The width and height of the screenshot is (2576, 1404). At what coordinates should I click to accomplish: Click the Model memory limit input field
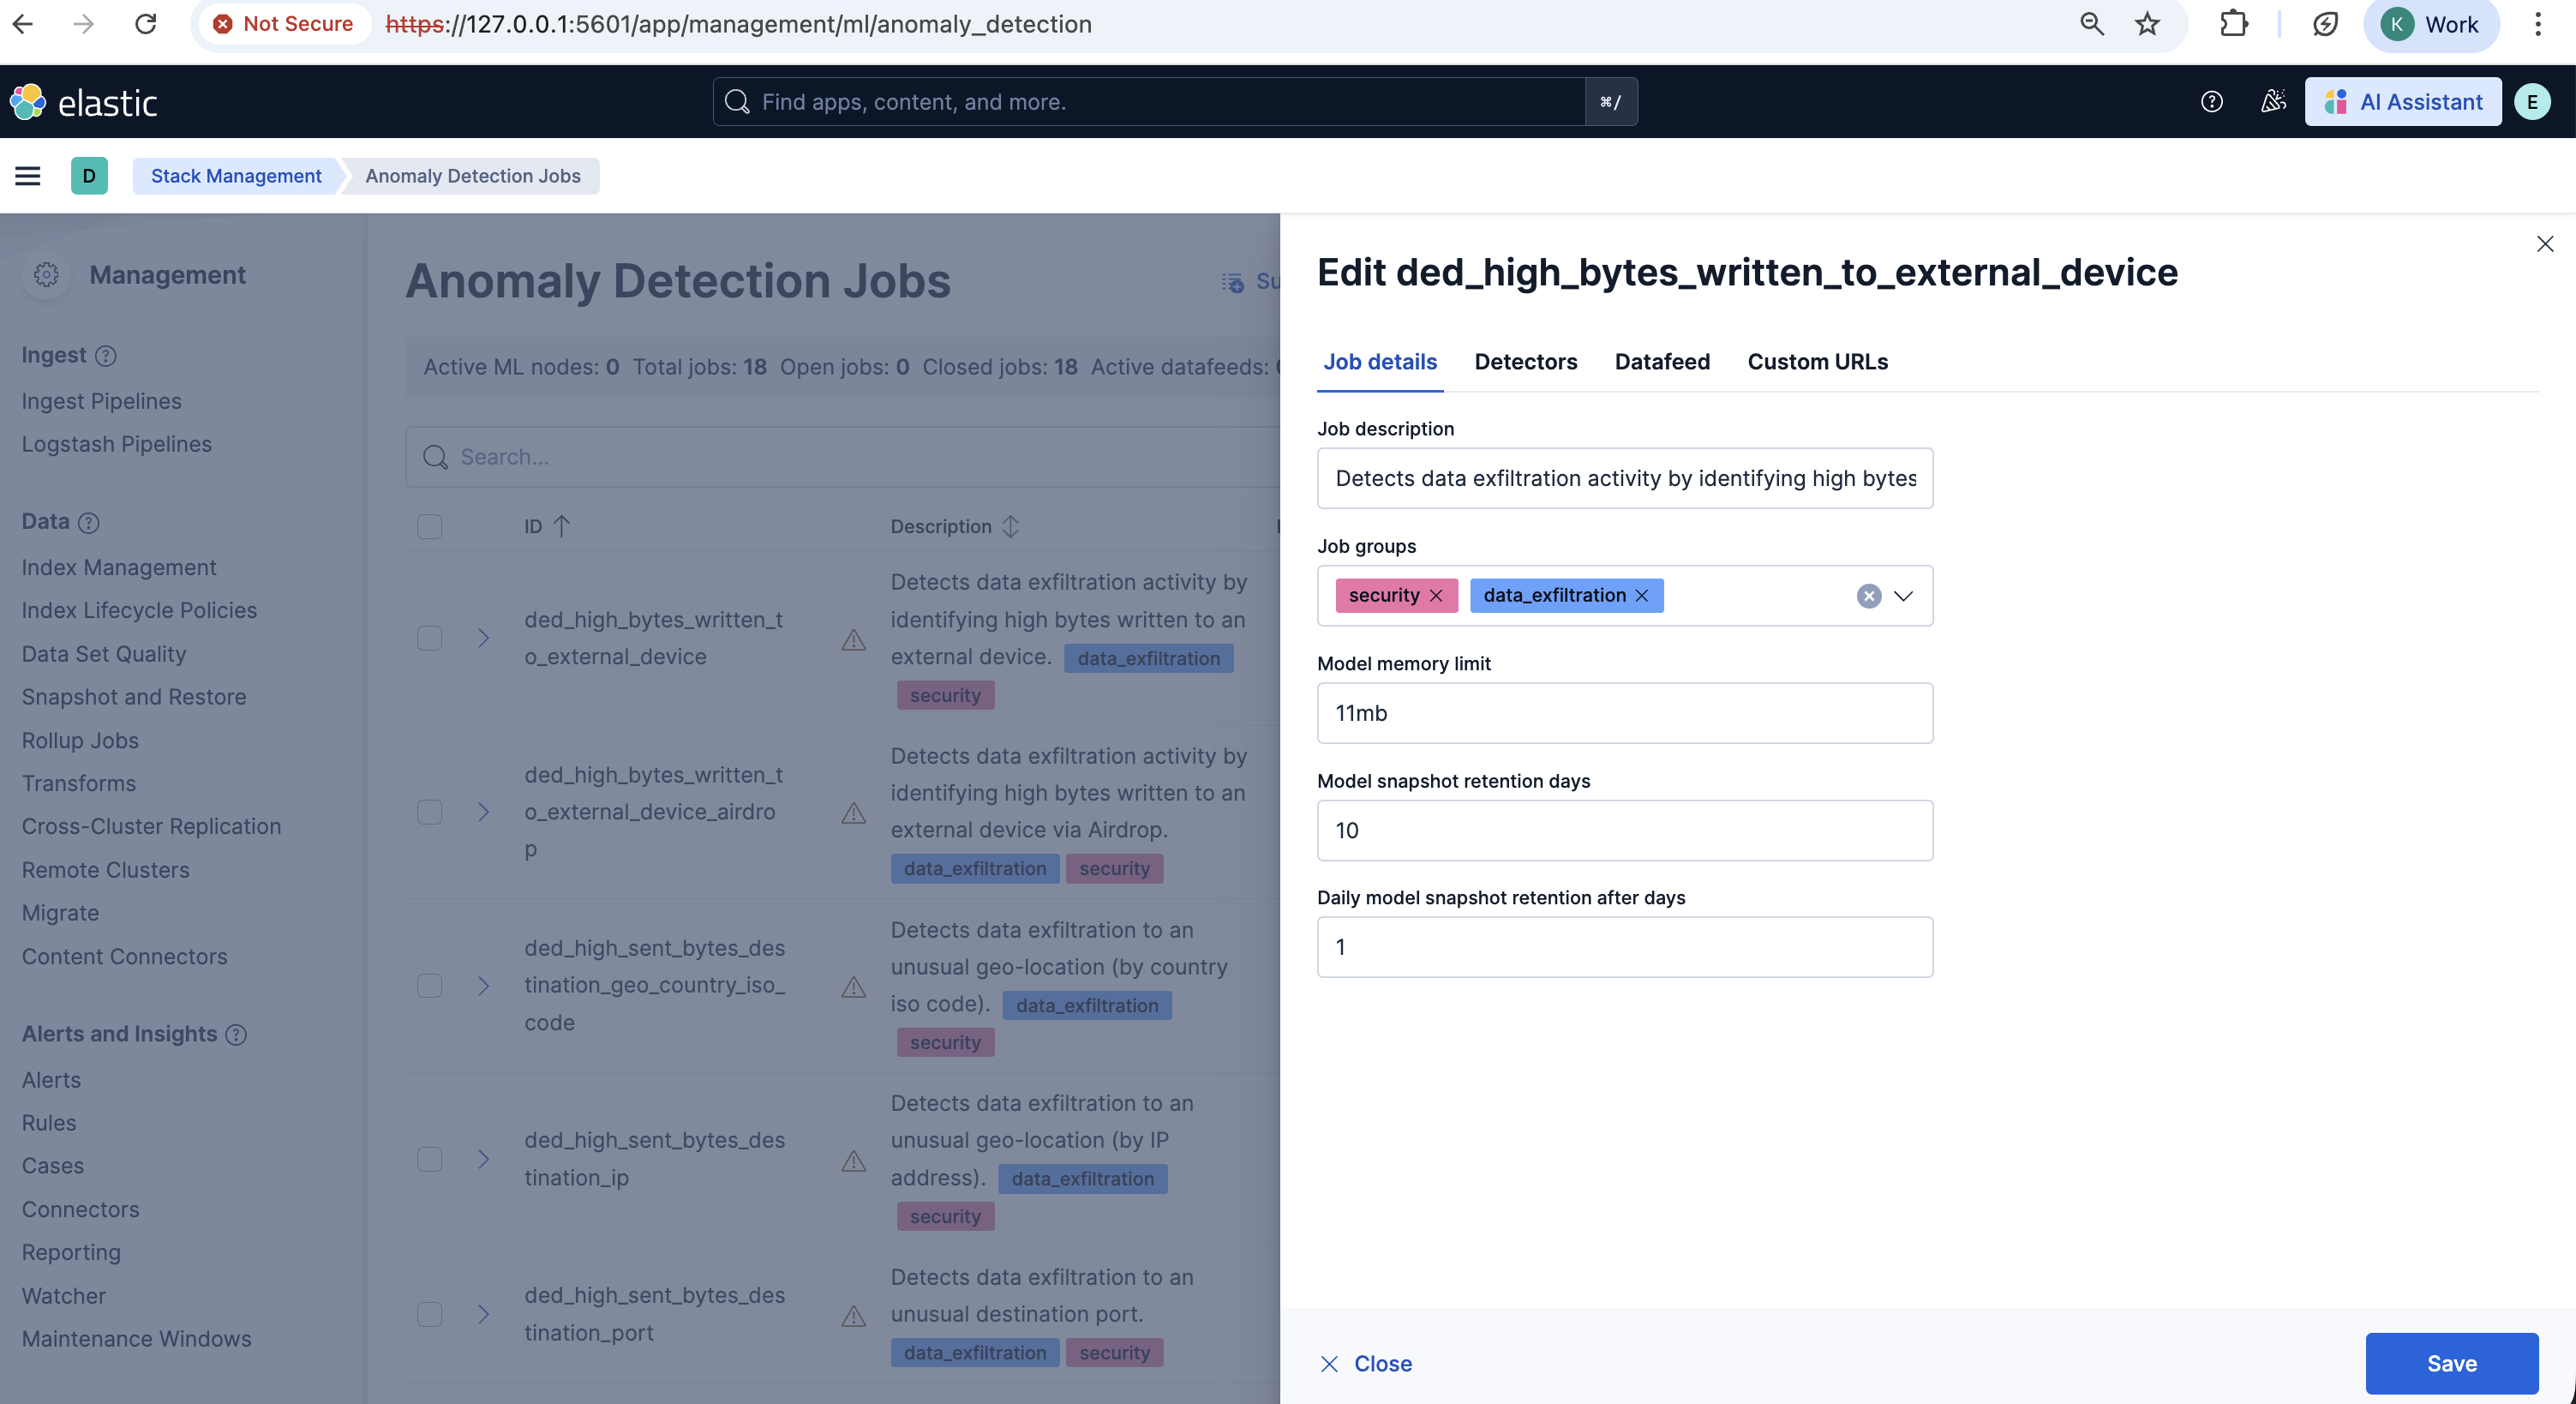(x=1624, y=712)
